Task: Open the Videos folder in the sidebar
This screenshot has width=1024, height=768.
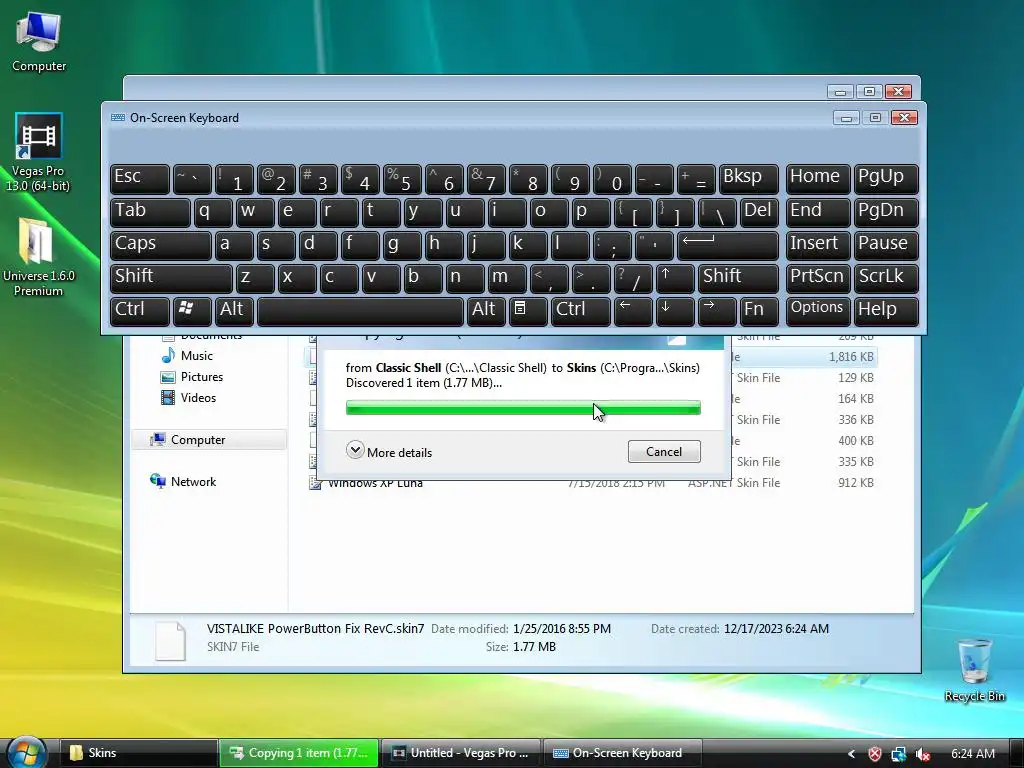Action: (189, 398)
